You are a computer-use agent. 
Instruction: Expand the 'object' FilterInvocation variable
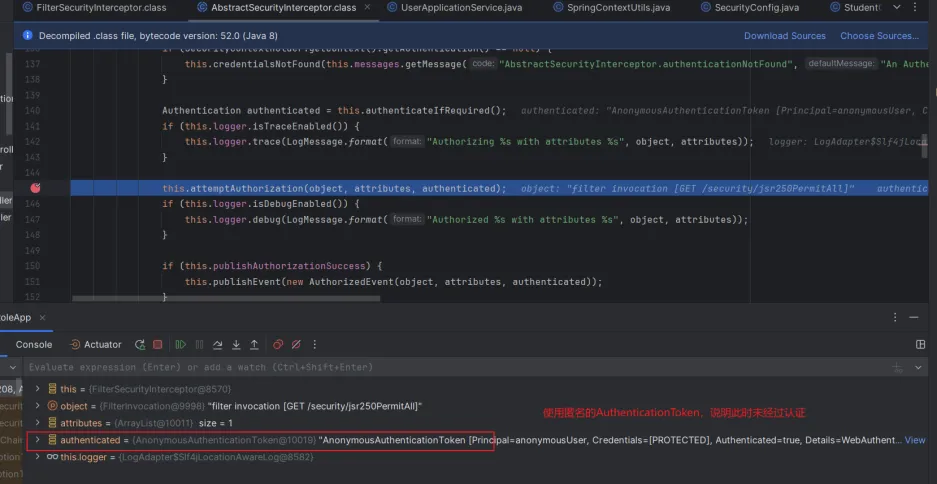38,406
